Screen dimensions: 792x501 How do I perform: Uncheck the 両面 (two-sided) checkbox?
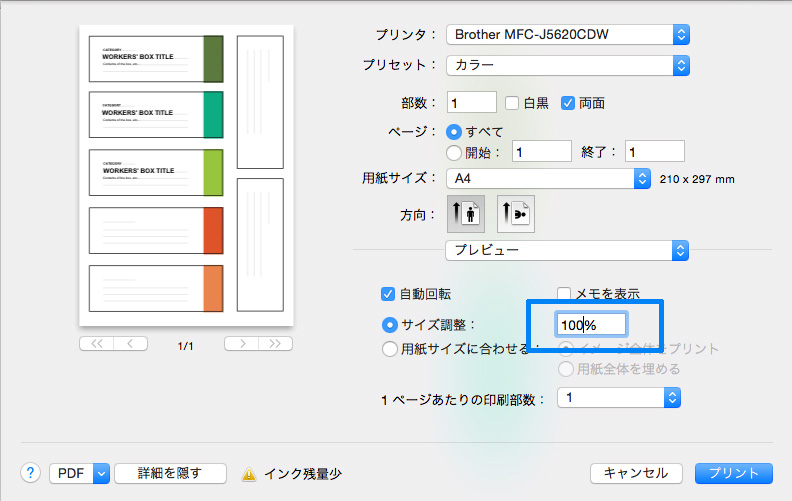tap(568, 102)
